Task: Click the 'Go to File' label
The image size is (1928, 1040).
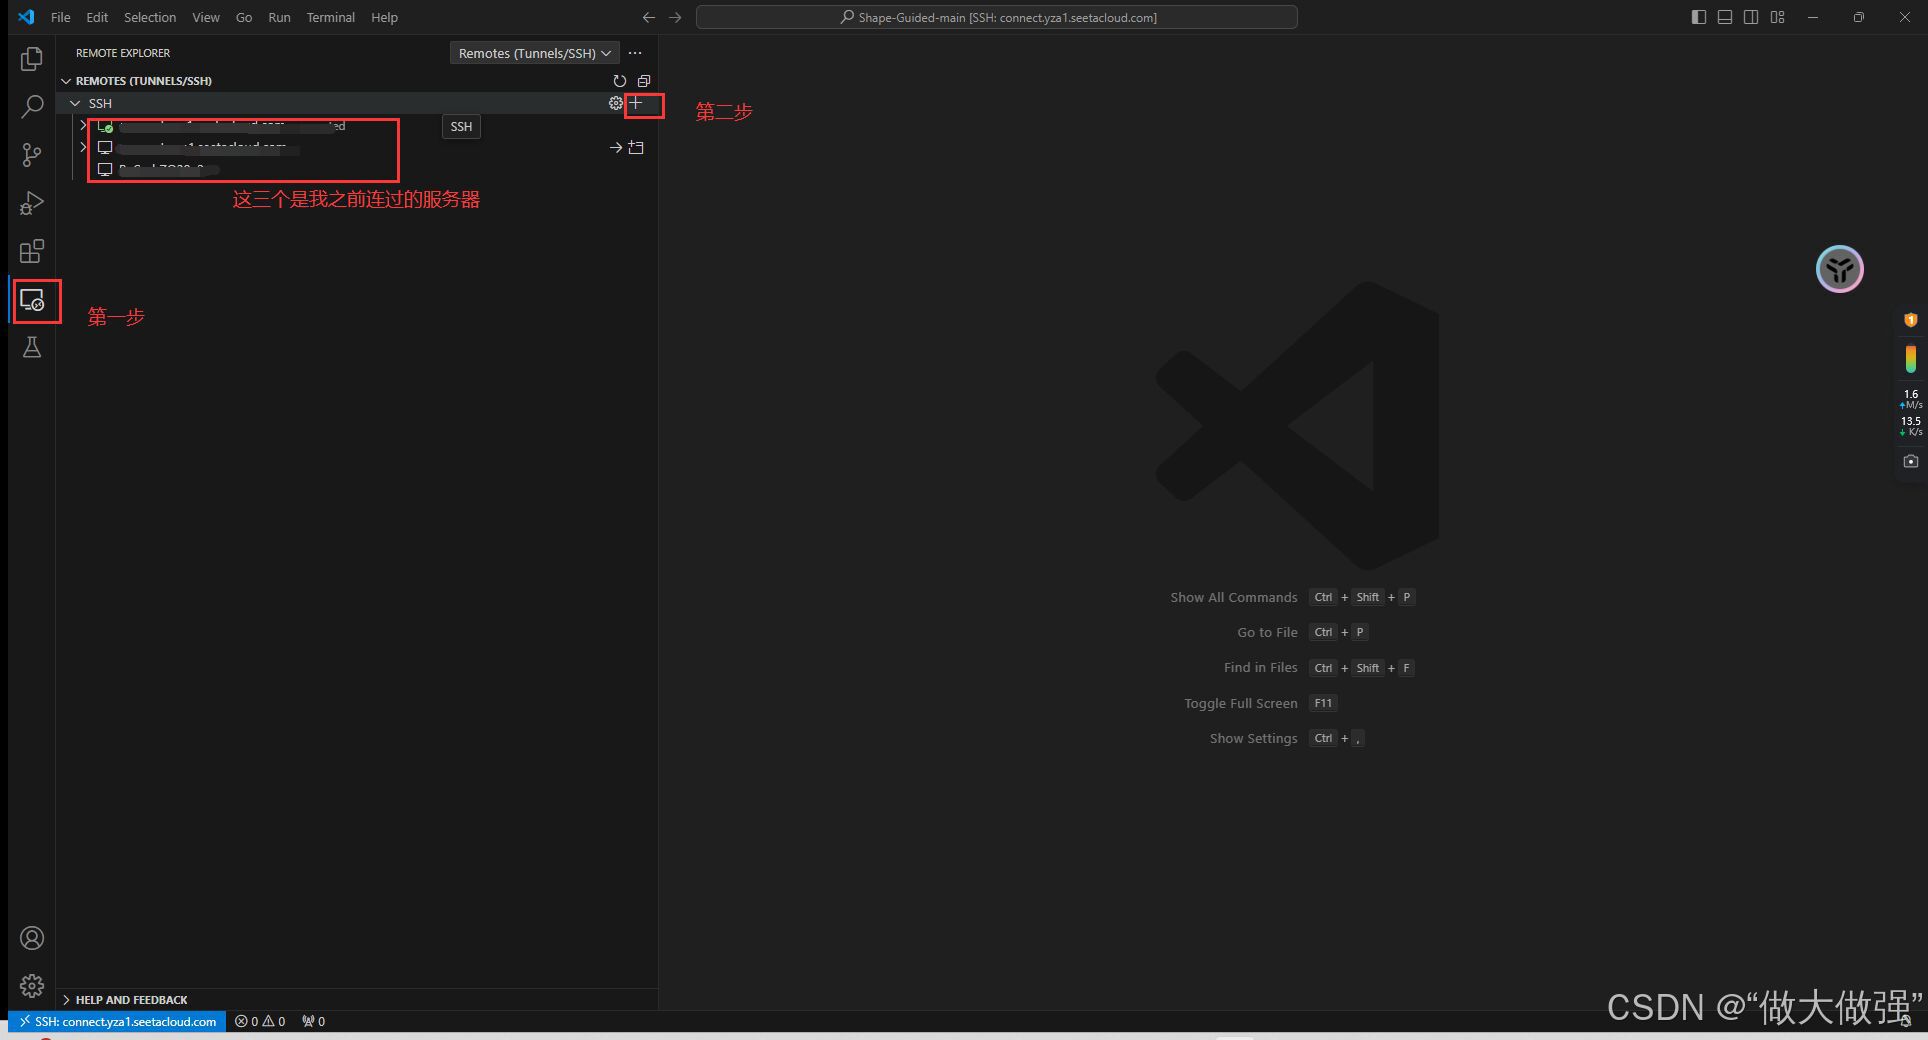Action: pos(1267,632)
